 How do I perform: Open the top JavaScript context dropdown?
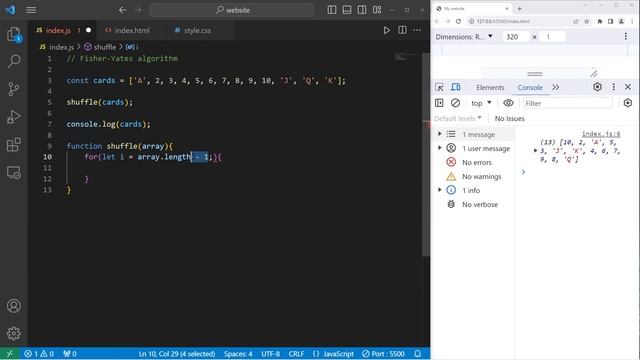[x=481, y=103]
